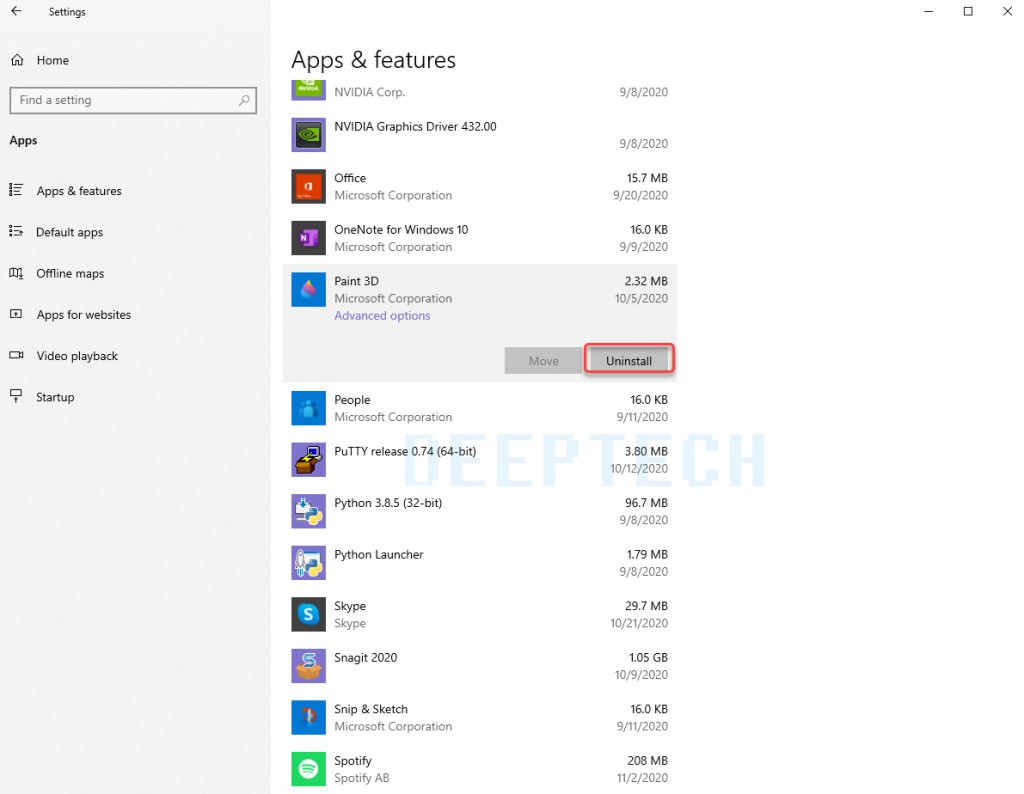The image size is (1024, 794).
Task: Click the Snagit 2020 app icon
Action: [308, 666]
